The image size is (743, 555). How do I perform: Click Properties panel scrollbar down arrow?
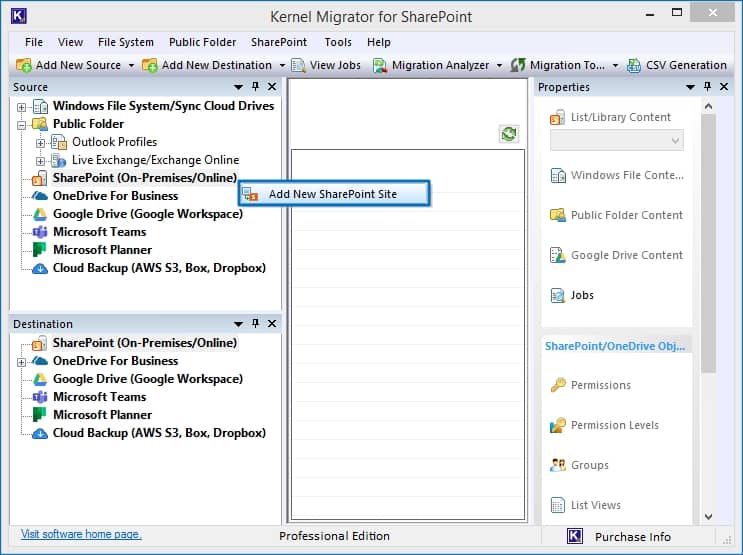tap(708, 516)
